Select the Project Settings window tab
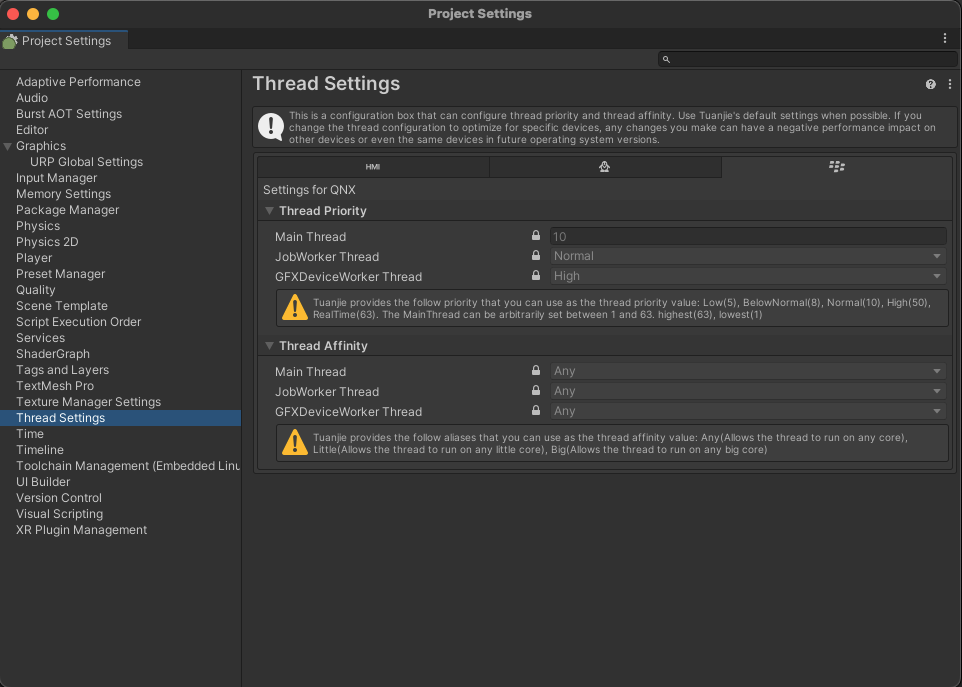This screenshot has width=962, height=687. 62,41
